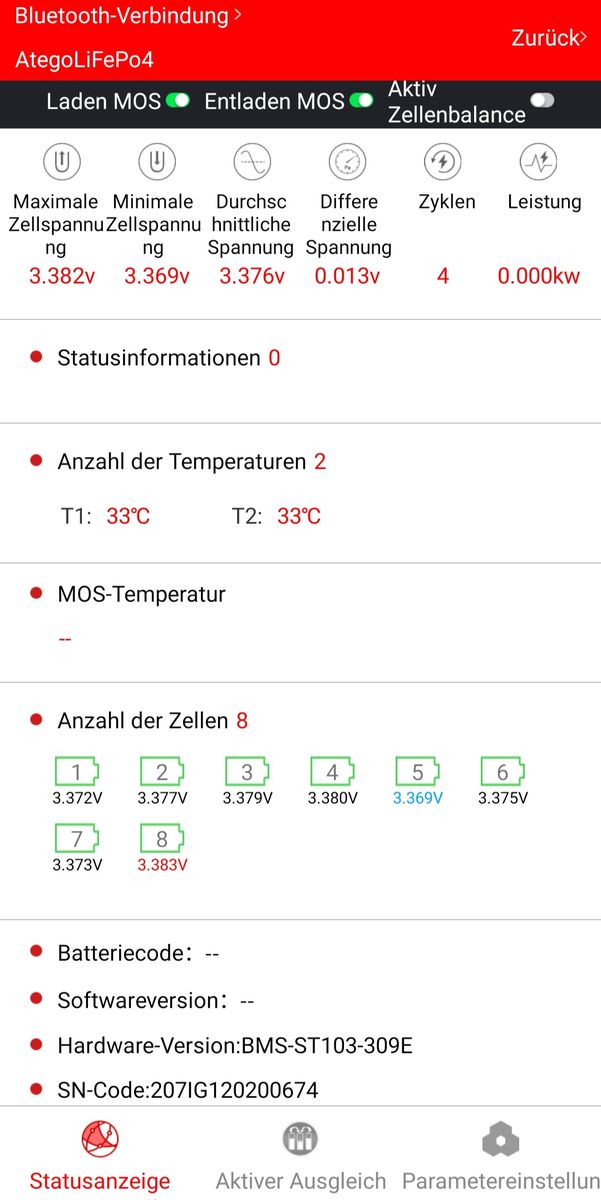The width and height of the screenshot is (601, 1200).
Task: Select cell 5 battery icon
Action: [417, 772]
